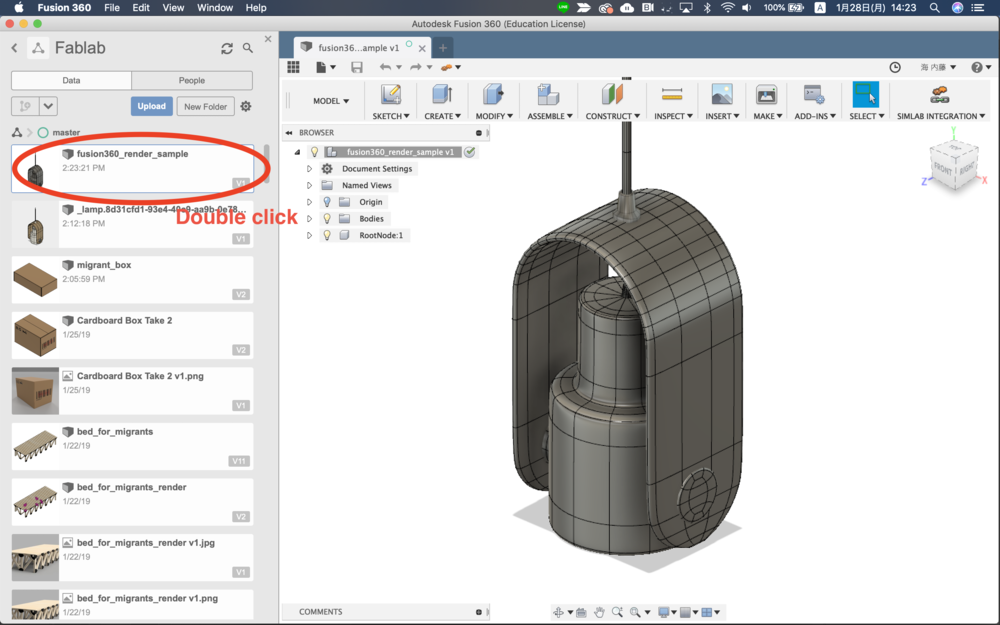This screenshot has width=1000, height=625.
Task: Expand the Document Settings node
Action: click(310, 169)
